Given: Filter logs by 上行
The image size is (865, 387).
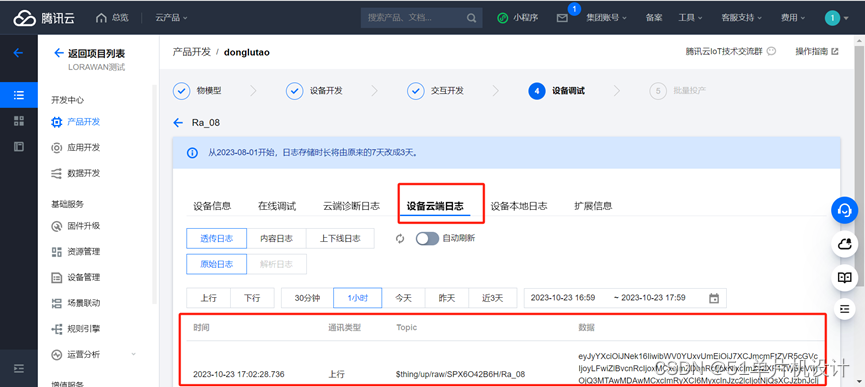Looking at the screenshot, I should 208,298.
